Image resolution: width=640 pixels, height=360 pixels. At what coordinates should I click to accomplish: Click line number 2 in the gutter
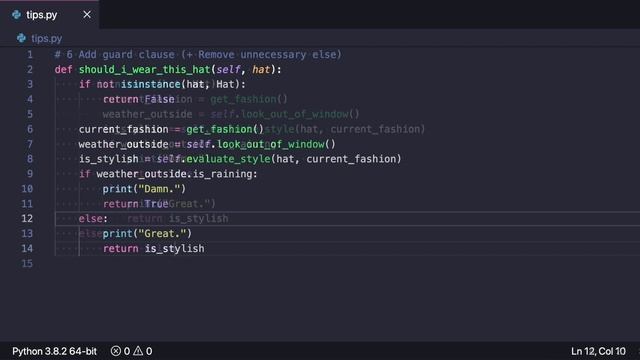30,69
